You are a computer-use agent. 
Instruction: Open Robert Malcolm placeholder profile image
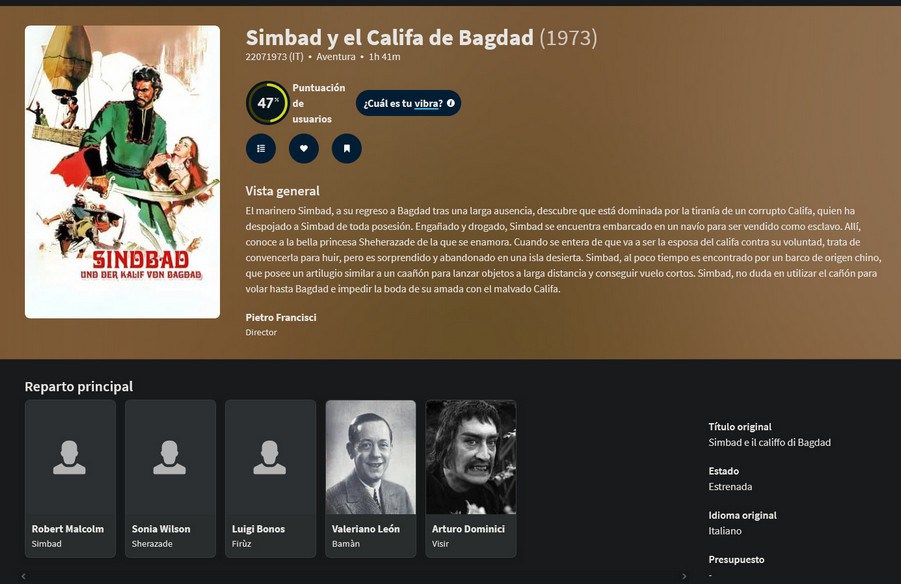pos(70,457)
